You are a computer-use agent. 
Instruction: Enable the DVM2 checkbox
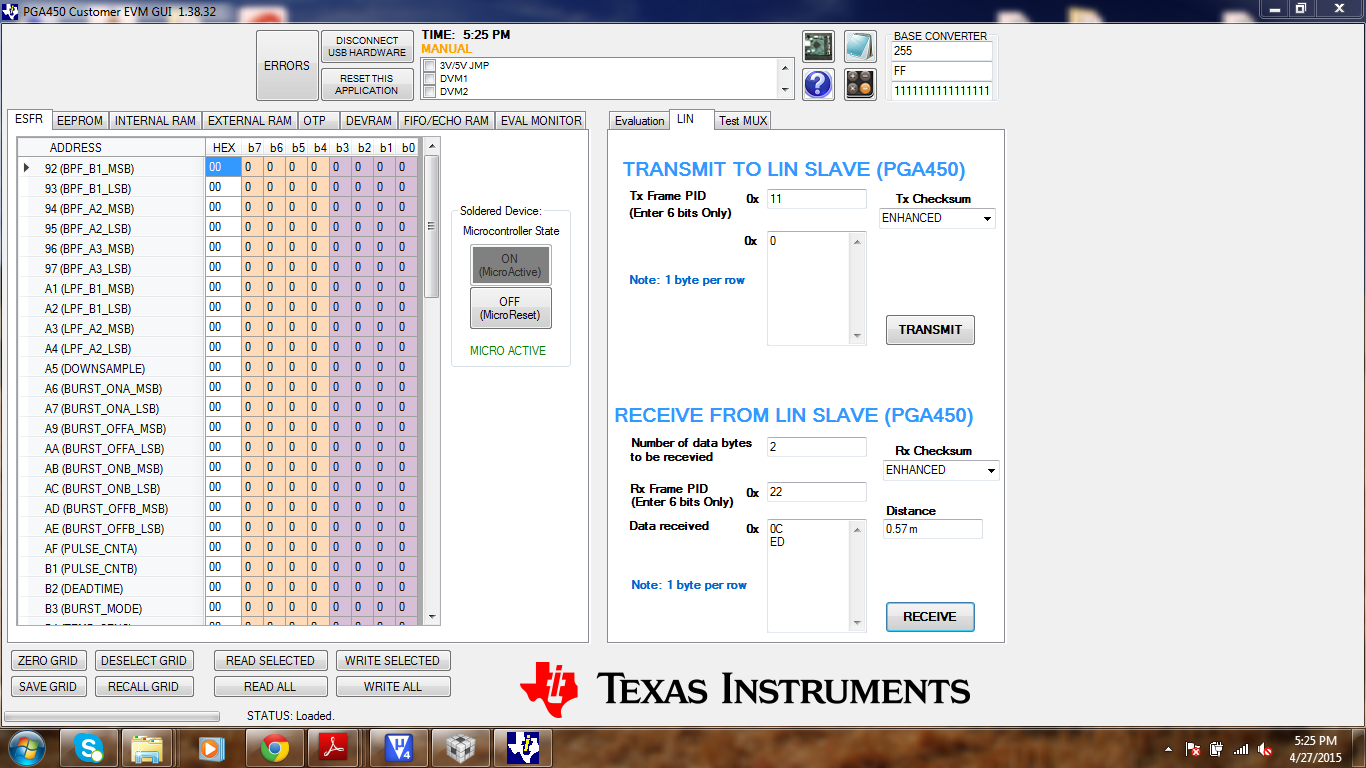click(x=429, y=92)
